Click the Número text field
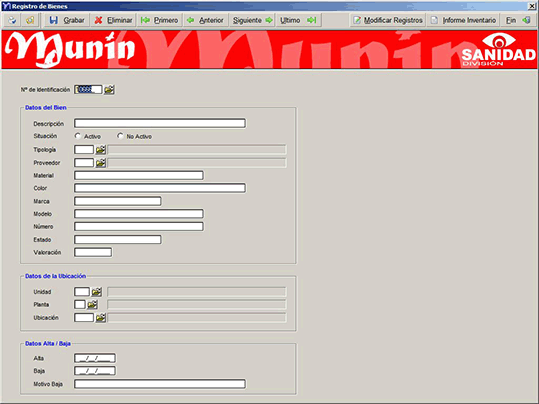539x404 pixels. coord(139,227)
